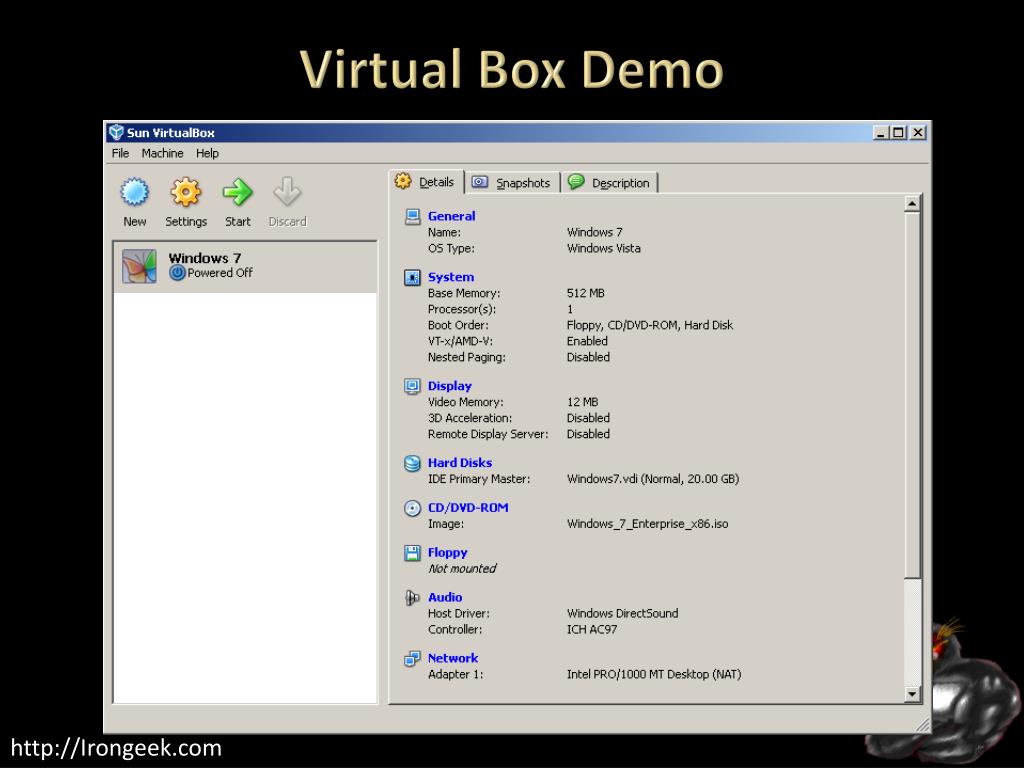This screenshot has width=1024, height=768.
Task: Click the 'IDE Primary Master:' label
Action: [x=479, y=479]
